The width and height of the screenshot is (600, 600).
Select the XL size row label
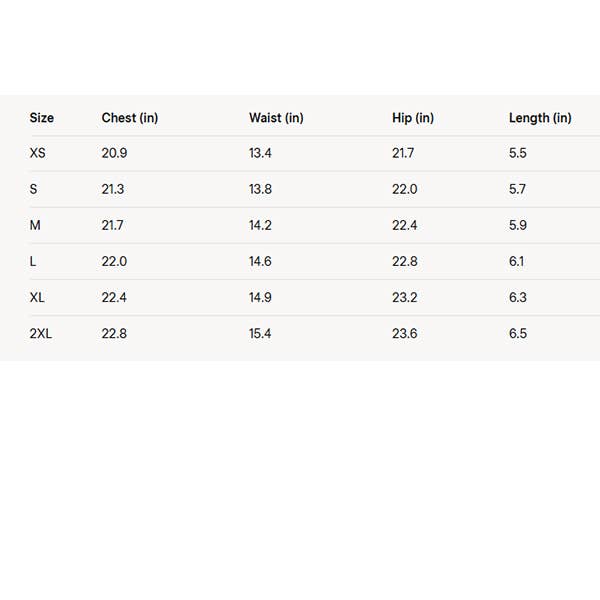tap(38, 297)
